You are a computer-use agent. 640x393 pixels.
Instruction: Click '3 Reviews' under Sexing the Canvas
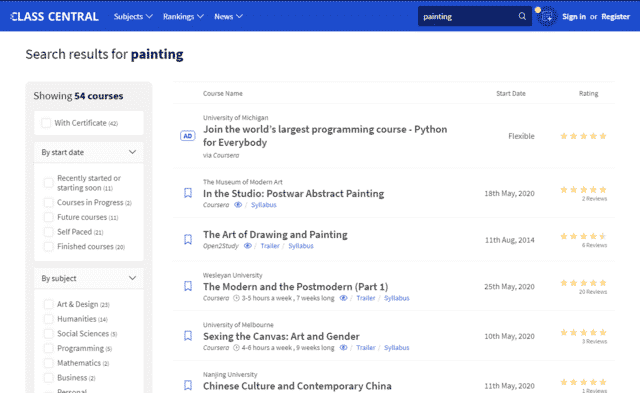[594, 342]
